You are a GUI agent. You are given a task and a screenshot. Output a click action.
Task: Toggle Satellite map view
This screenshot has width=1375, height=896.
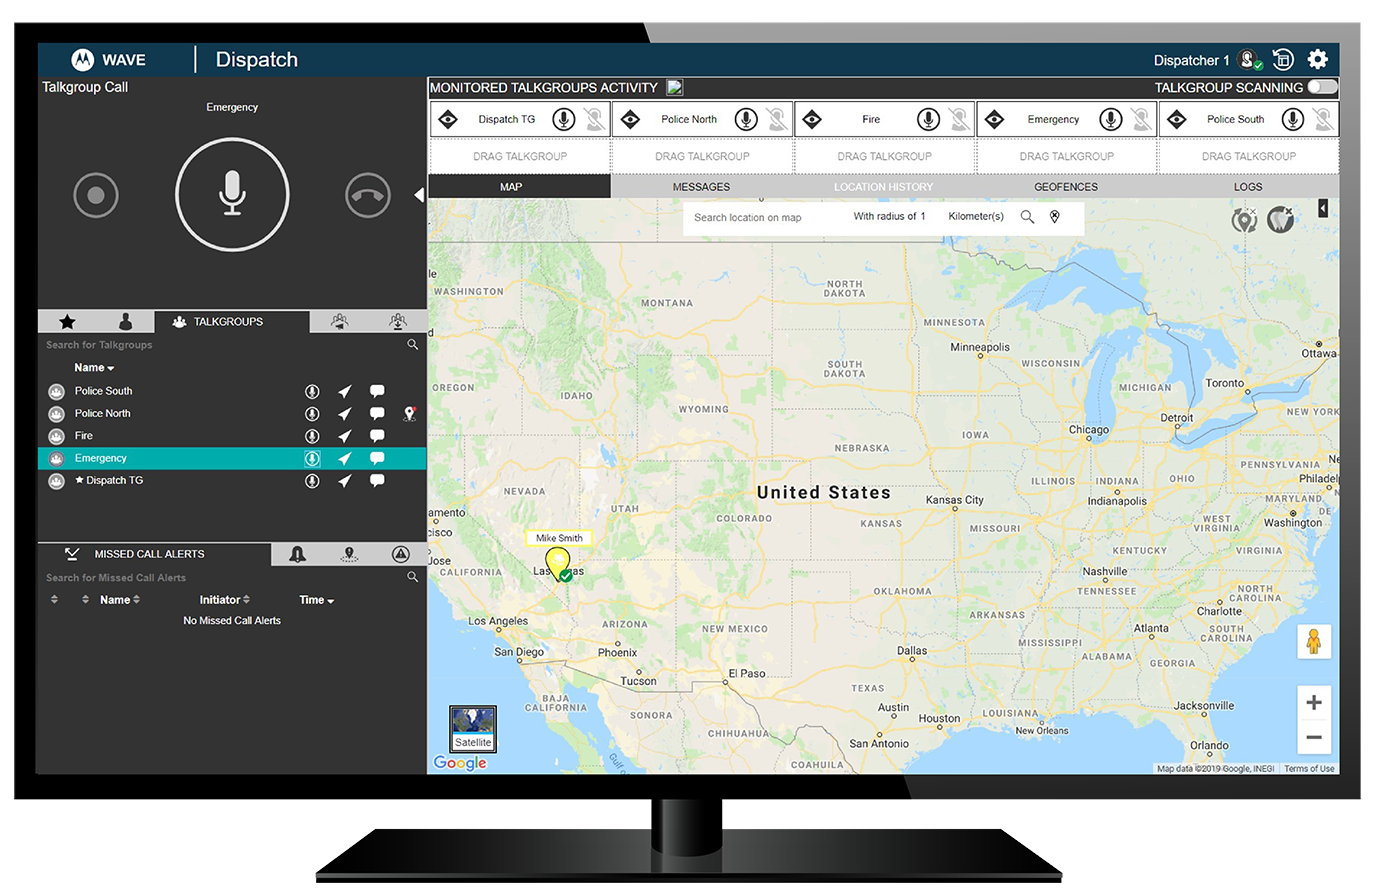[x=473, y=729]
